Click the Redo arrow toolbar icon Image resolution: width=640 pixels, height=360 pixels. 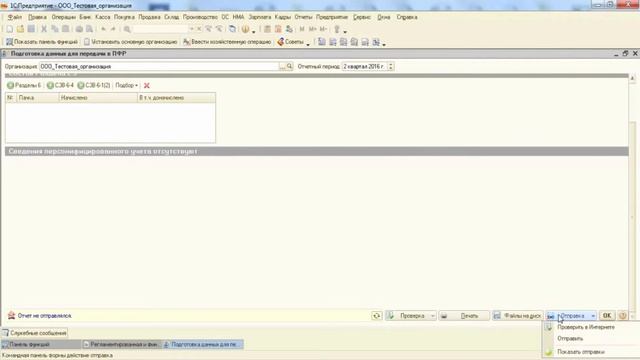113,29
